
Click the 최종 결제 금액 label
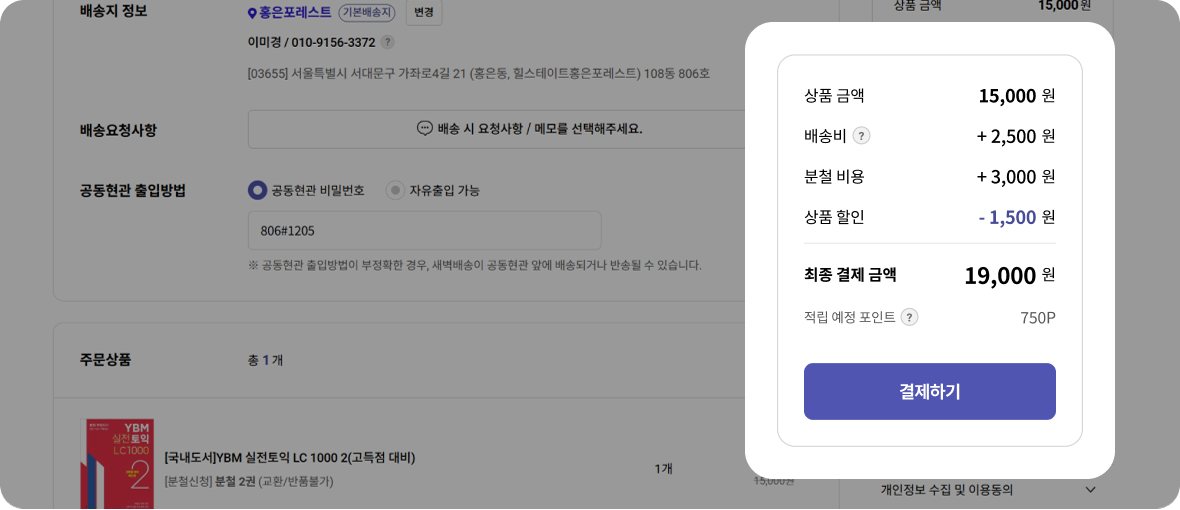850,275
